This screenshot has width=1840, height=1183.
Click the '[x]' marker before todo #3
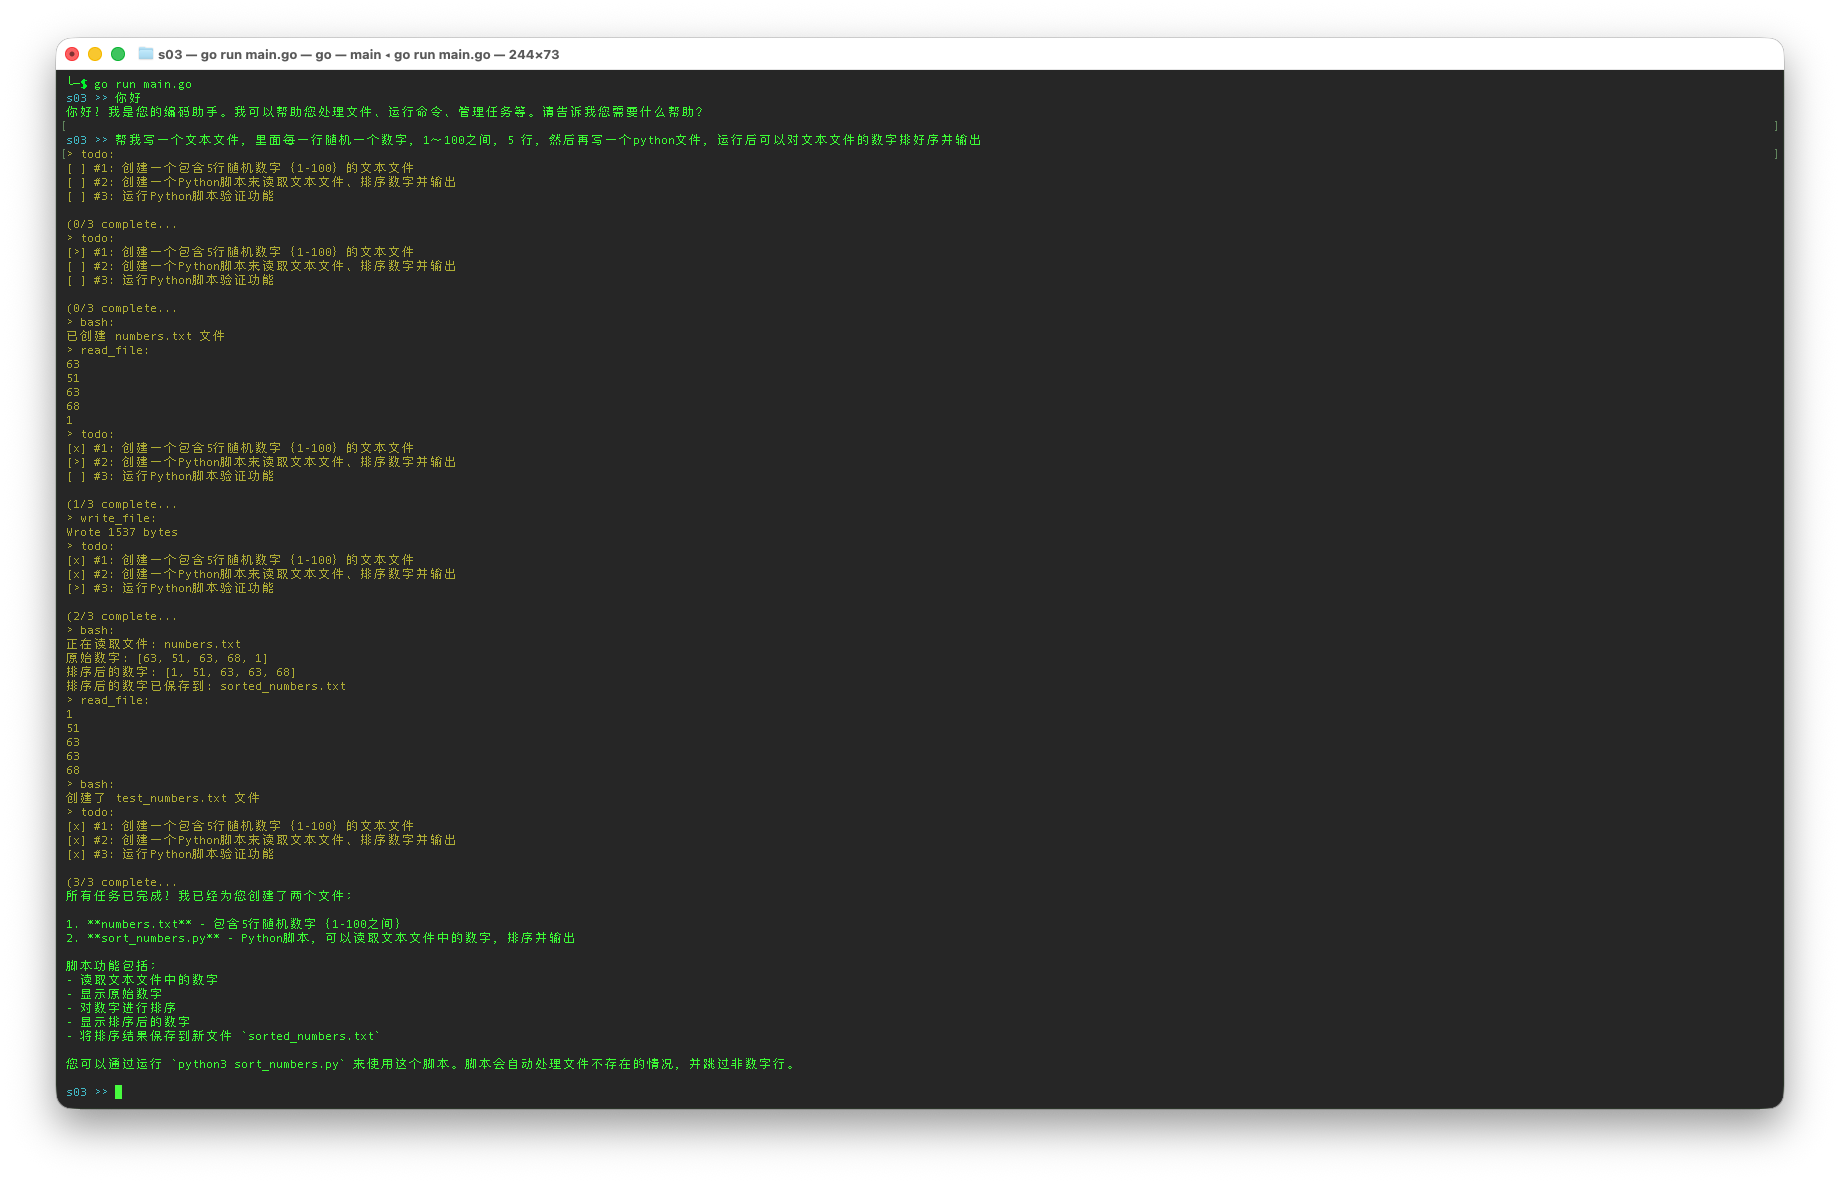(x=76, y=854)
